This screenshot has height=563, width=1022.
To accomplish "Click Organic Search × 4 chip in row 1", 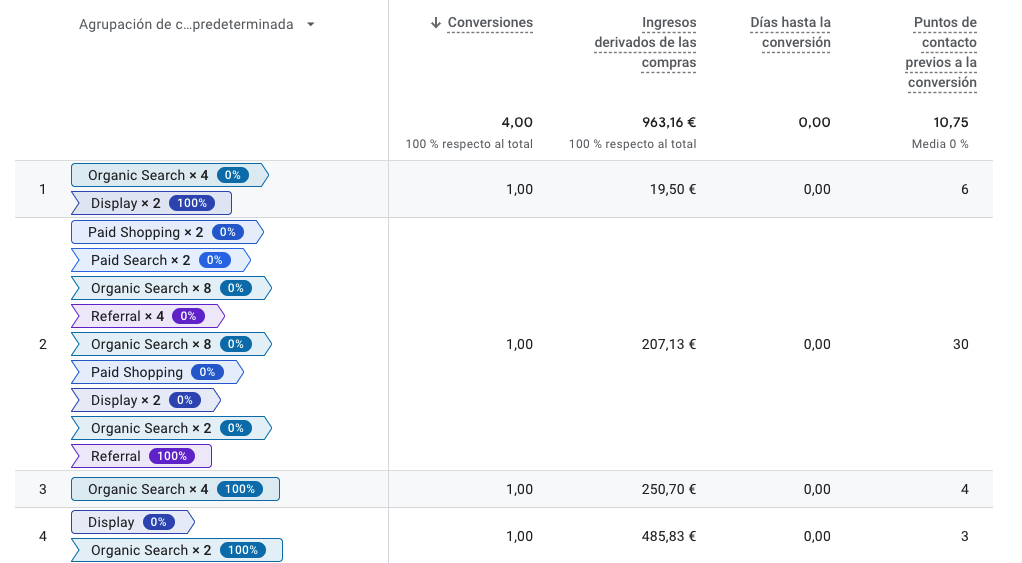I will pos(169,175).
